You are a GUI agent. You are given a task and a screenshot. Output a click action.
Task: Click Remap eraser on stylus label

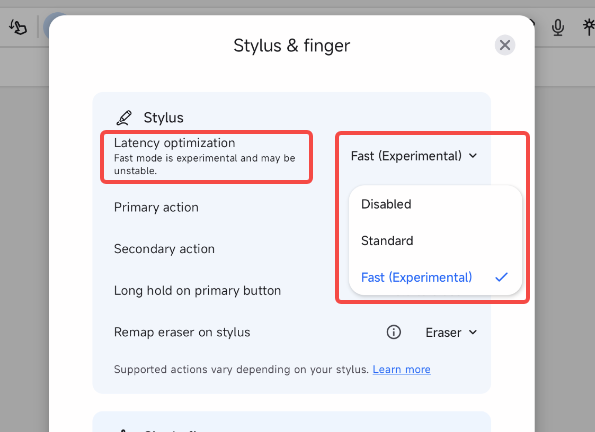182,332
